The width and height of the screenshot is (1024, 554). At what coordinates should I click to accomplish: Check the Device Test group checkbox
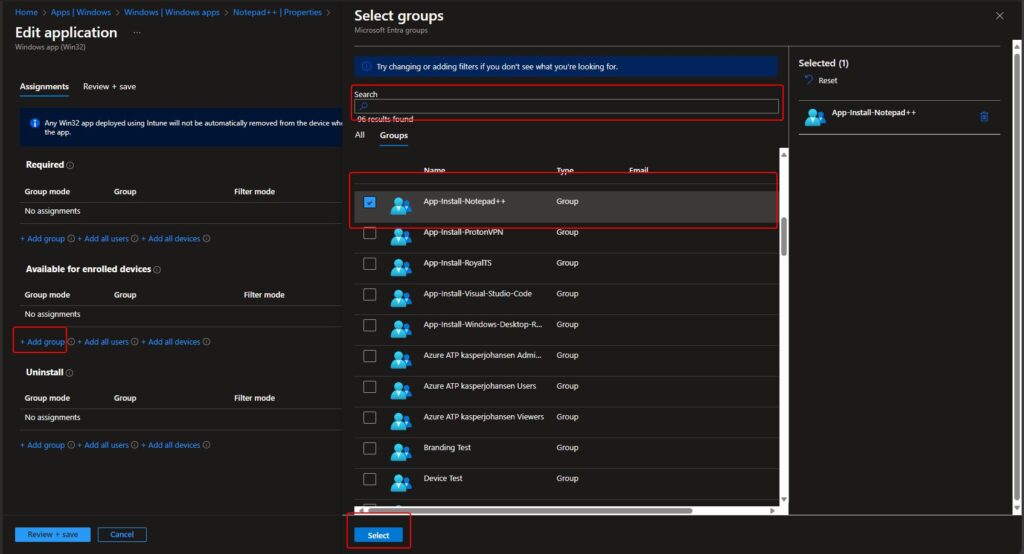[370, 479]
